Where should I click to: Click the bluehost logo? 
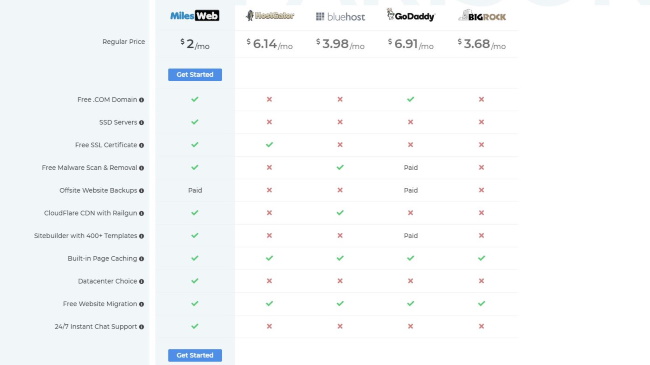coord(340,17)
